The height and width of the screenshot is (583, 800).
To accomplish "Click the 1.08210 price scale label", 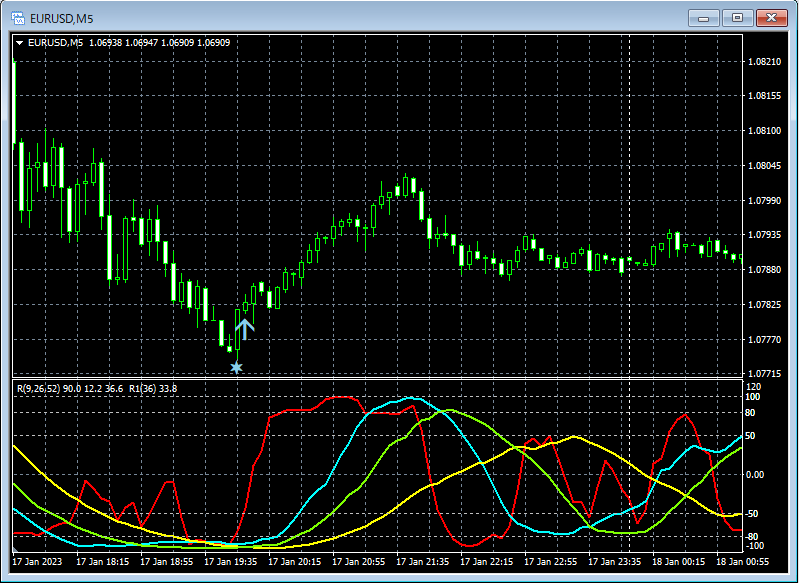I will 764,62.
